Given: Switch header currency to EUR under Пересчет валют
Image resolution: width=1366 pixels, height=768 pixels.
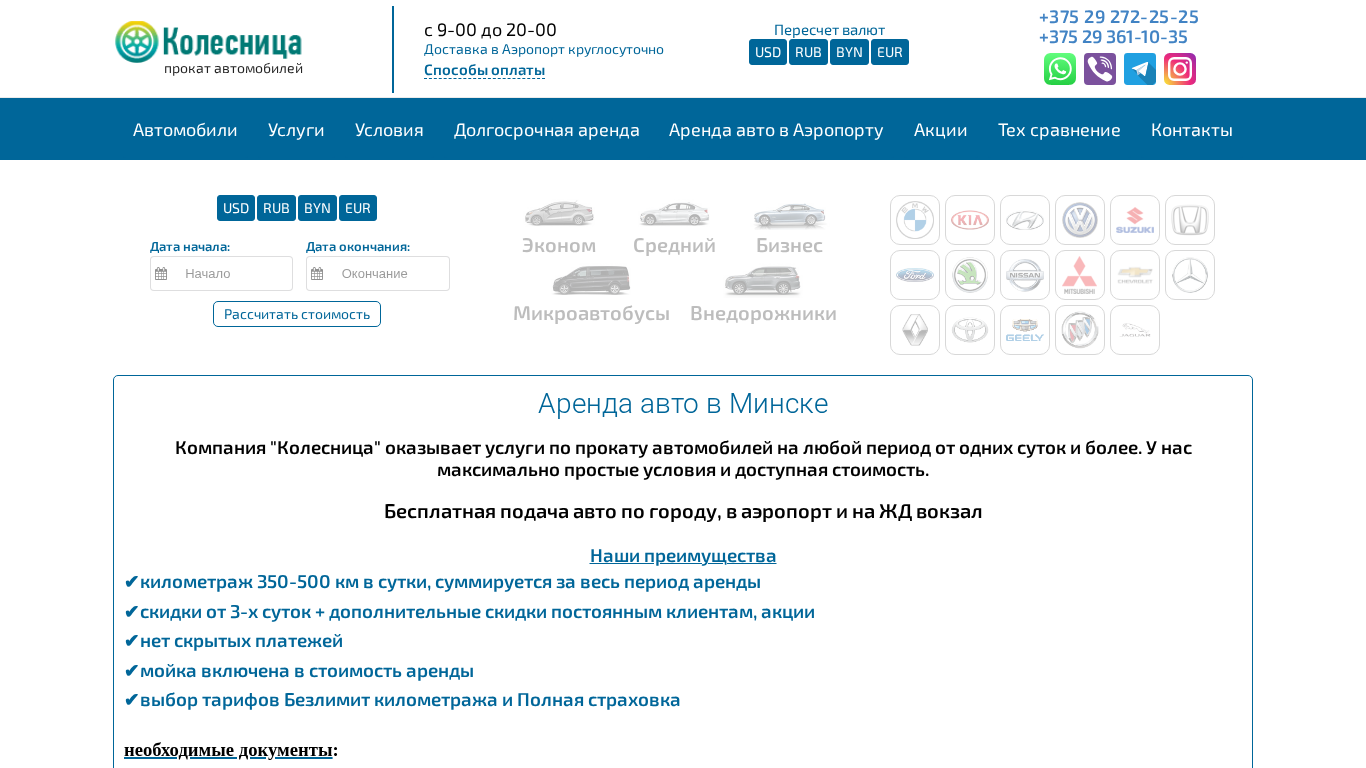Looking at the screenshot, I should (x=890, y=52).
